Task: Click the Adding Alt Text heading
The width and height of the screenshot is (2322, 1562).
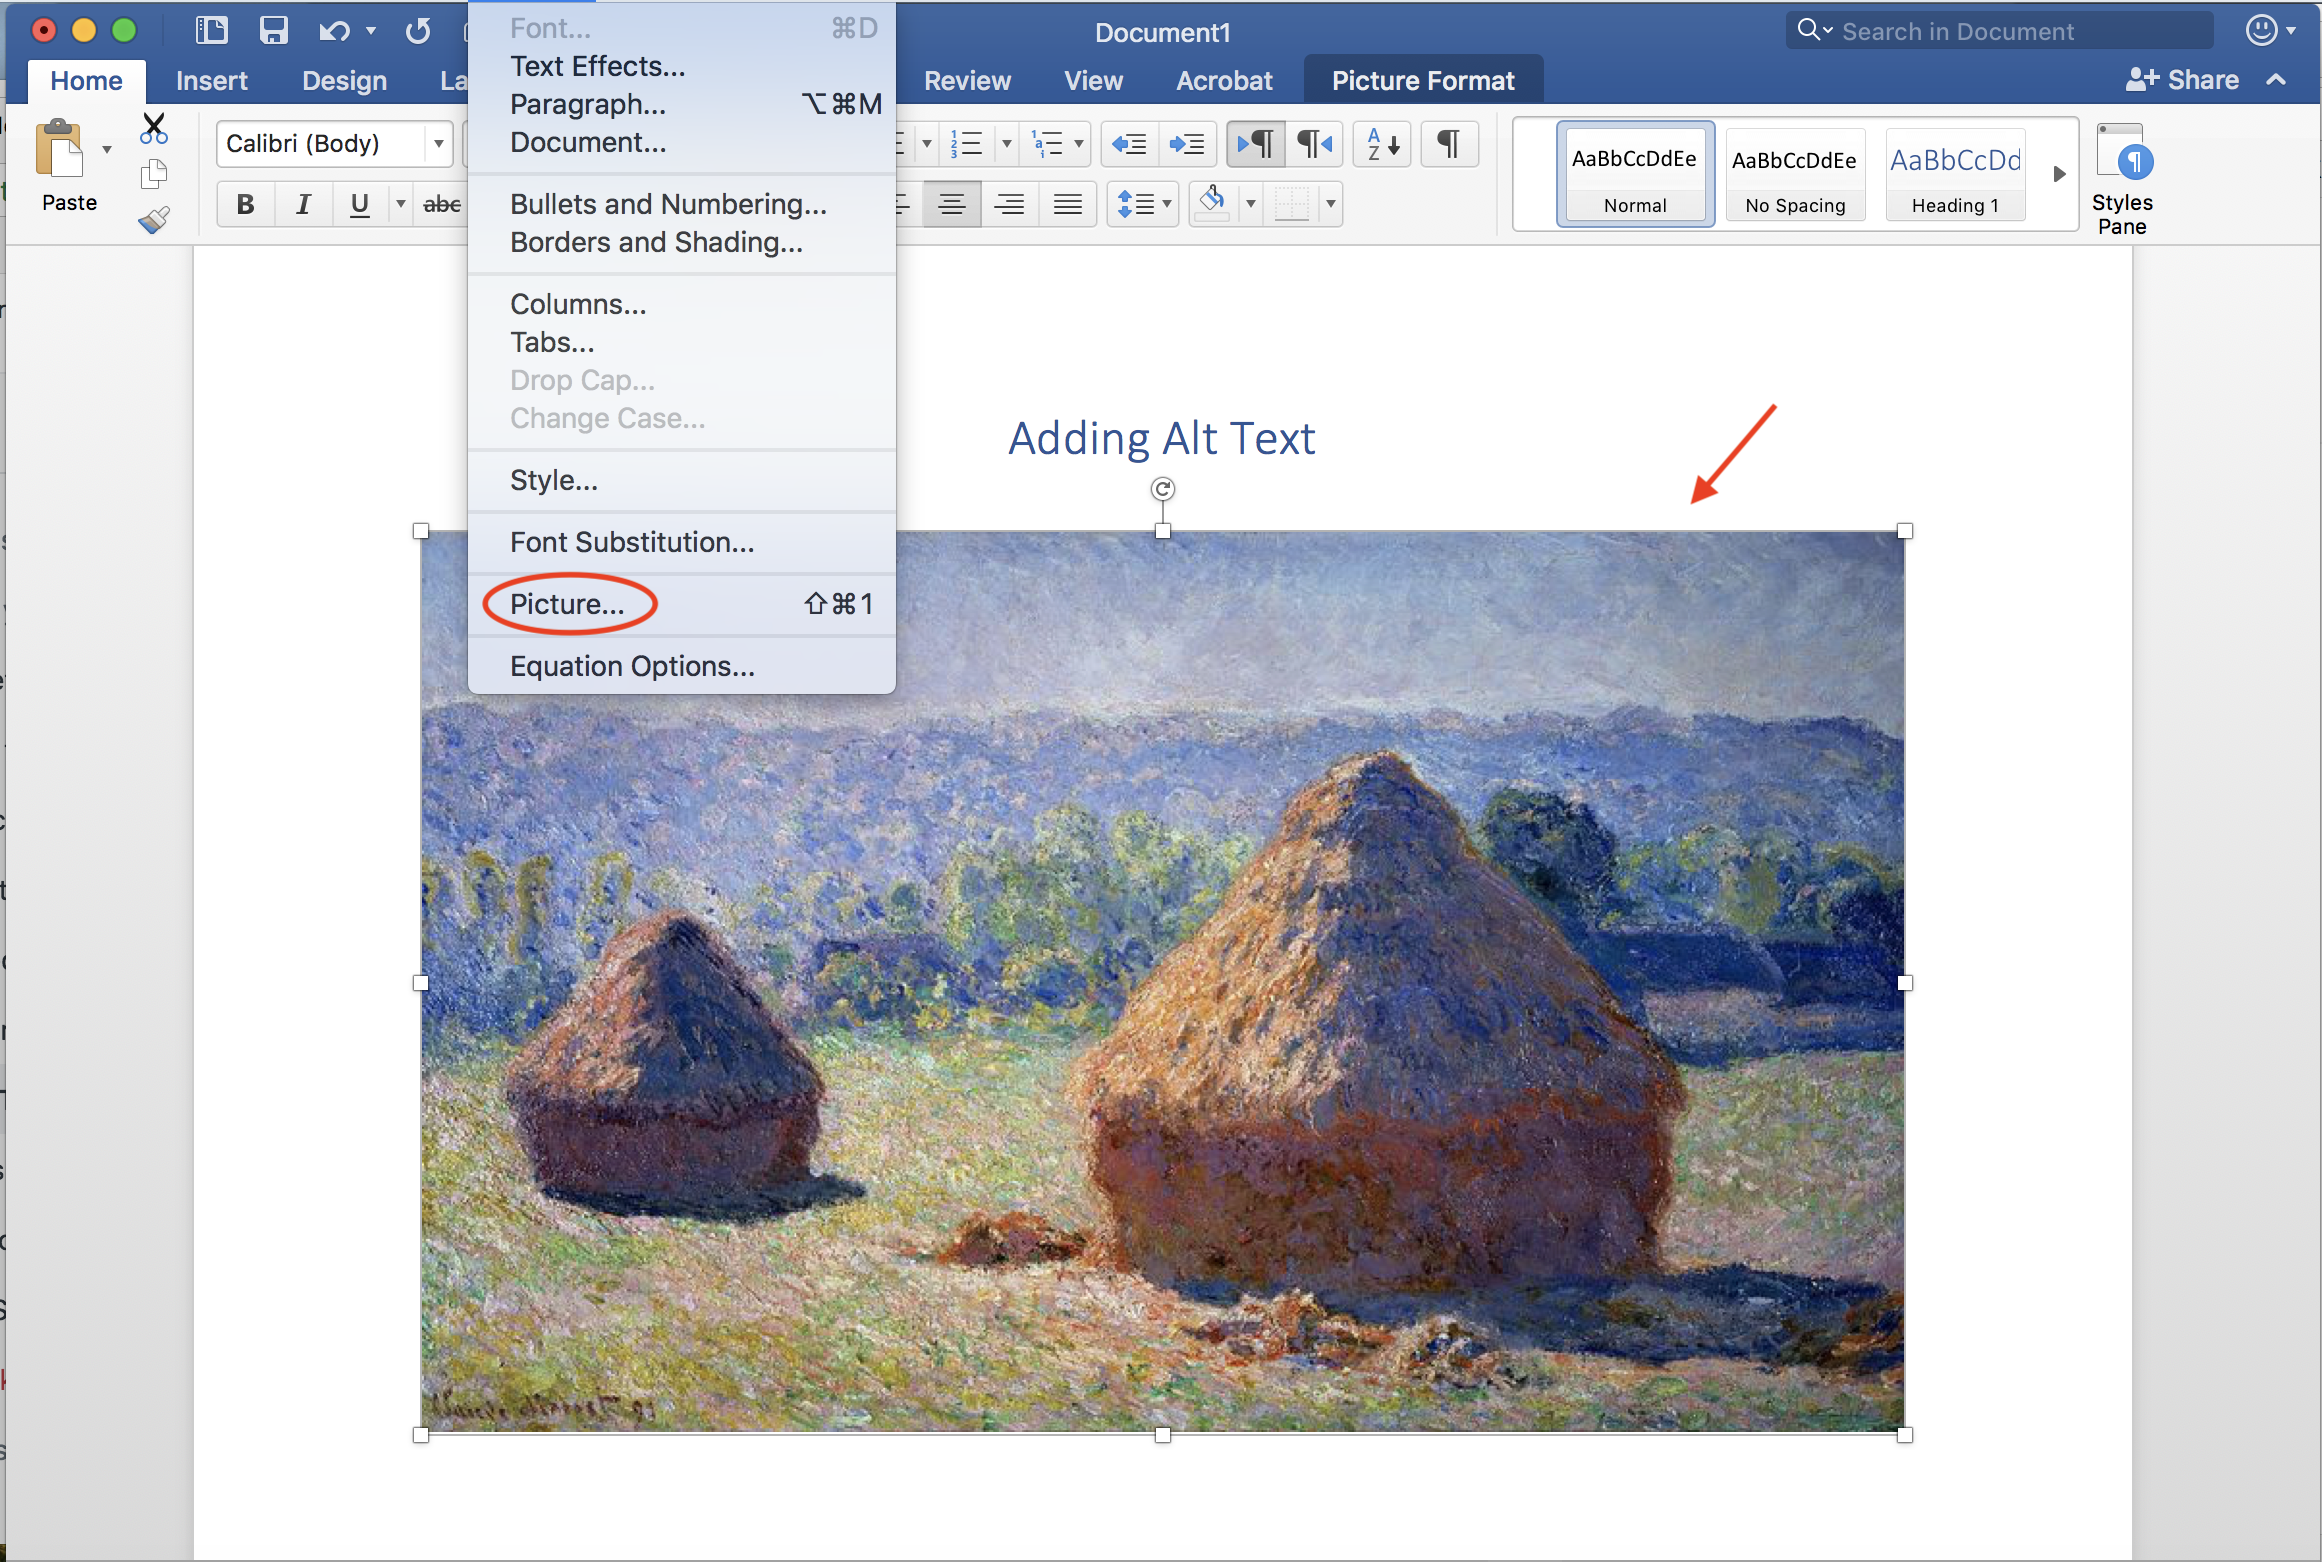Action: (x=1161, y=438)
